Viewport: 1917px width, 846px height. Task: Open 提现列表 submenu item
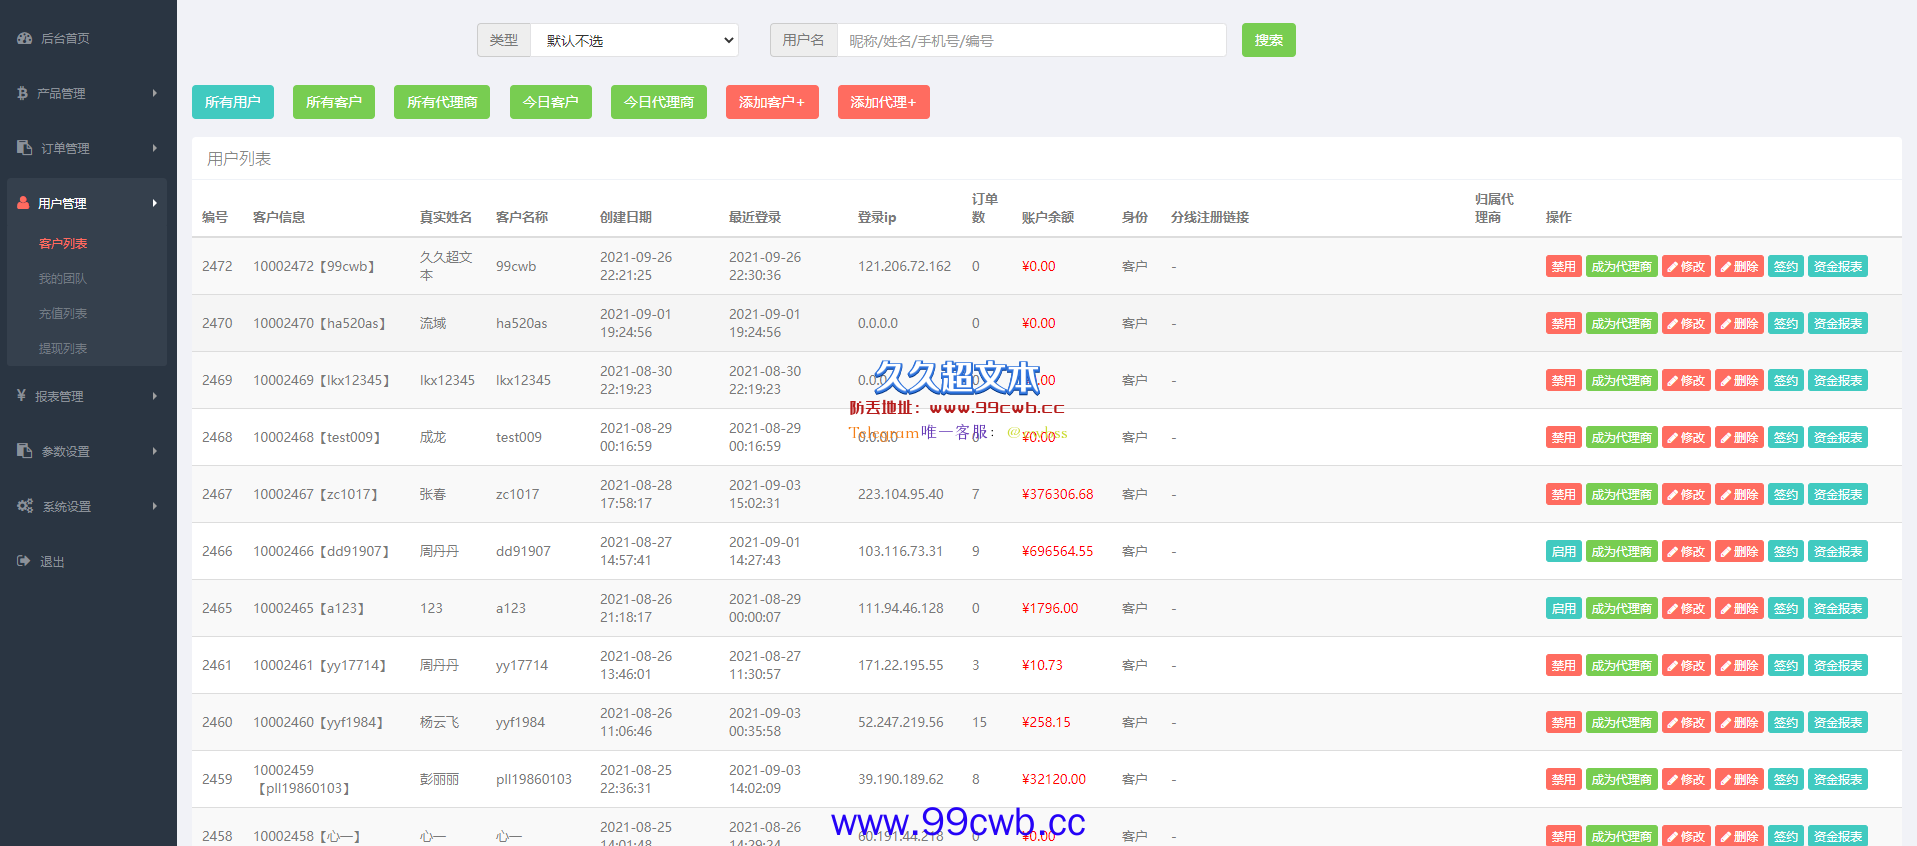pyautogui.click(x=63, y=348)
